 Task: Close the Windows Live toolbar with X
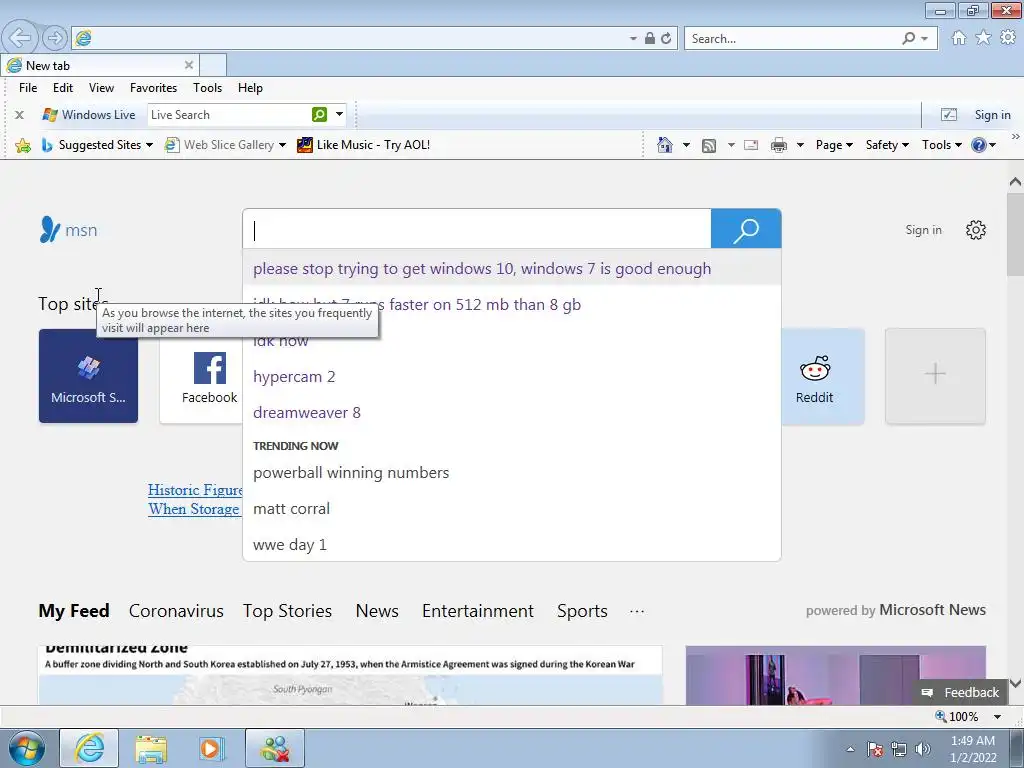(x=20, y=115)
